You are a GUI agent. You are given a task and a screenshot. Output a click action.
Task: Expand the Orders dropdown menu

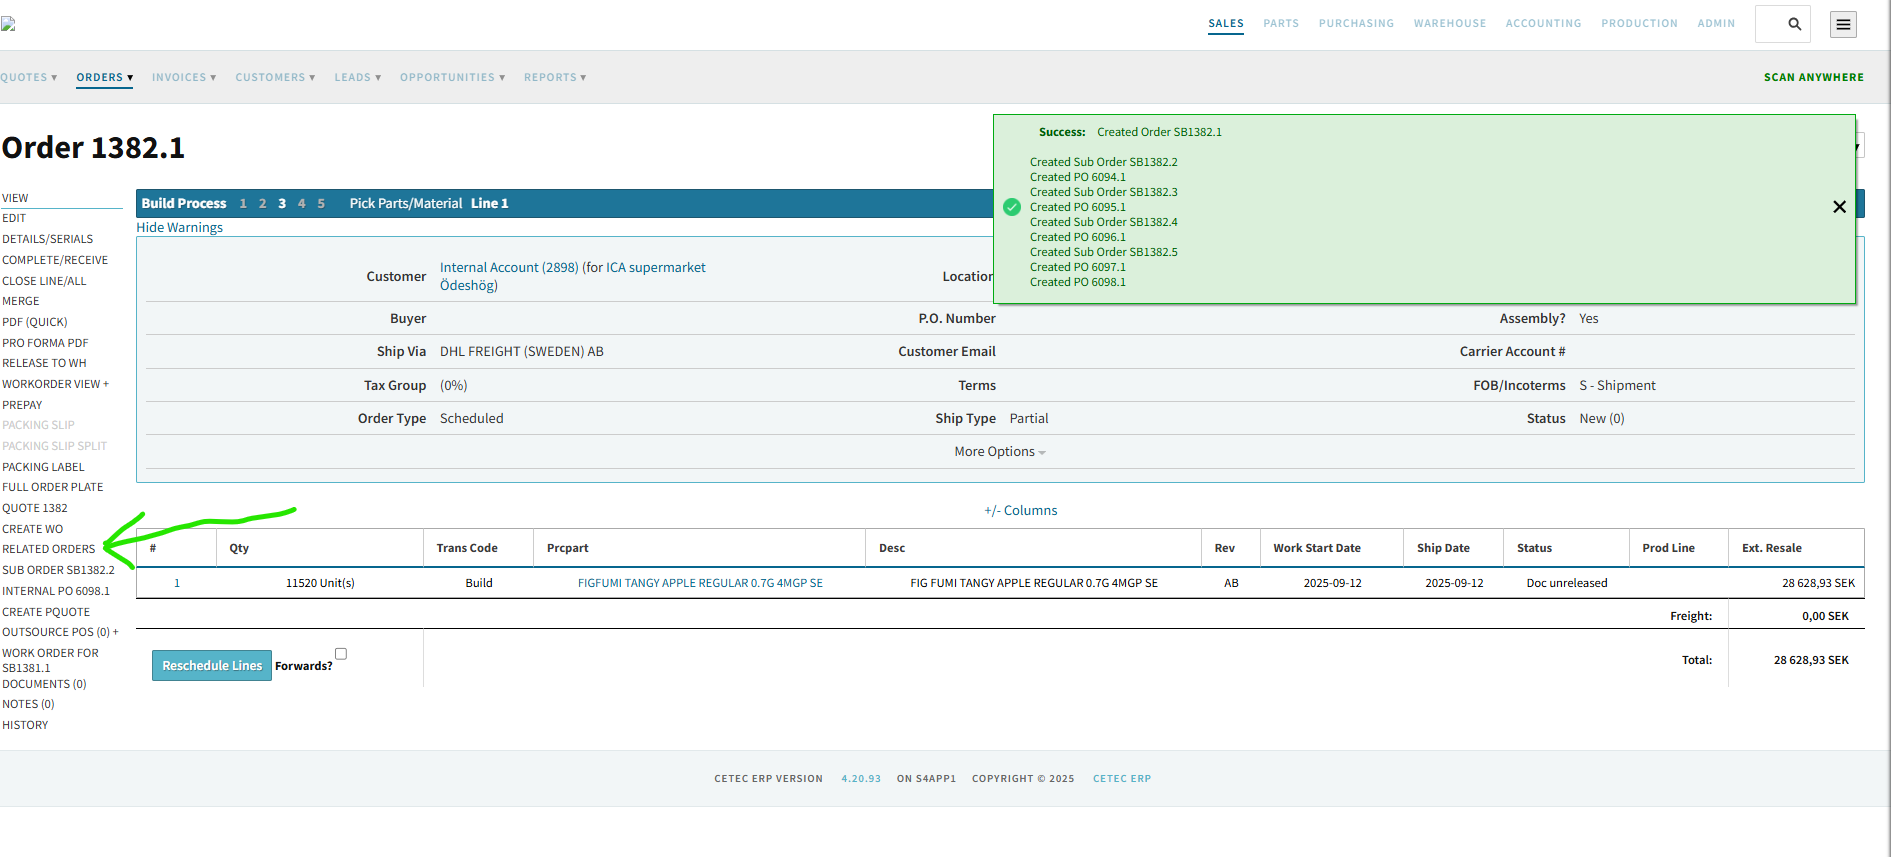coord(104,78)
